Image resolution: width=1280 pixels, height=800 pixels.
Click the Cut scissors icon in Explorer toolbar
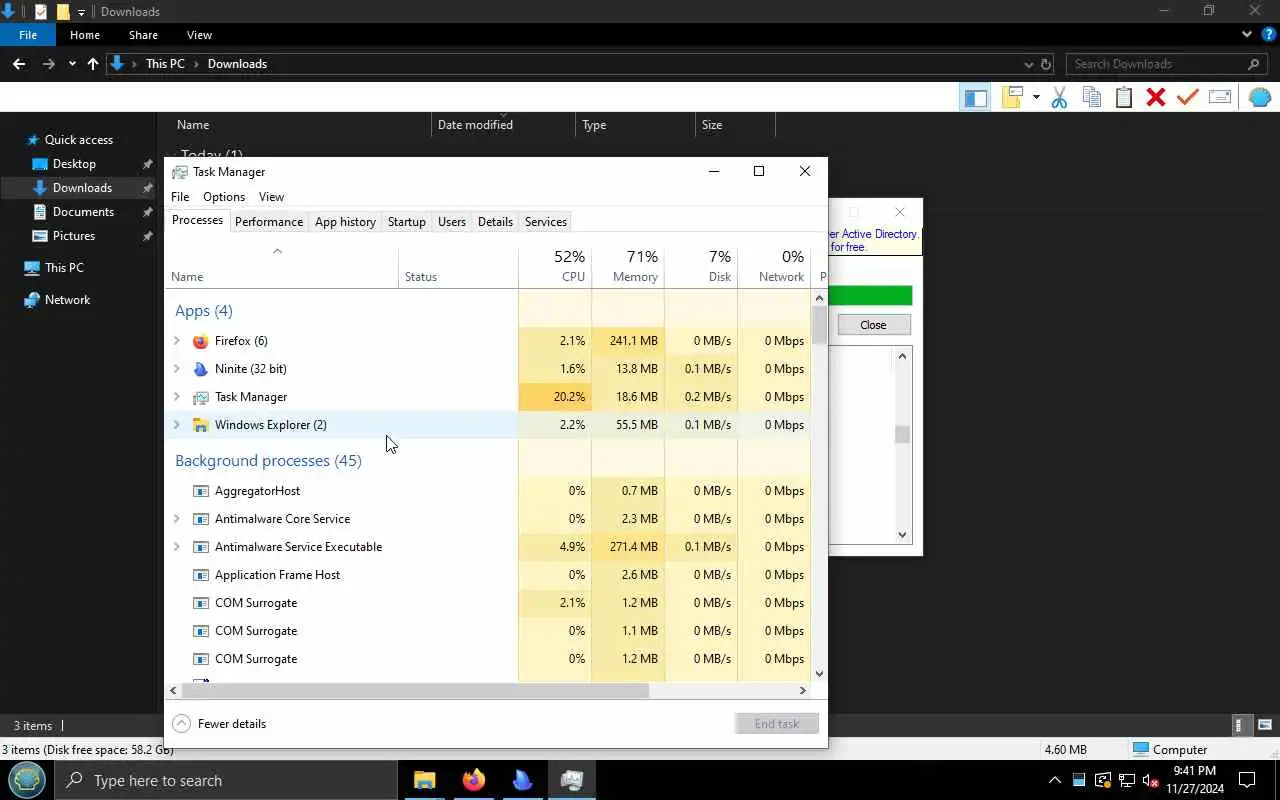[1060, 97]
